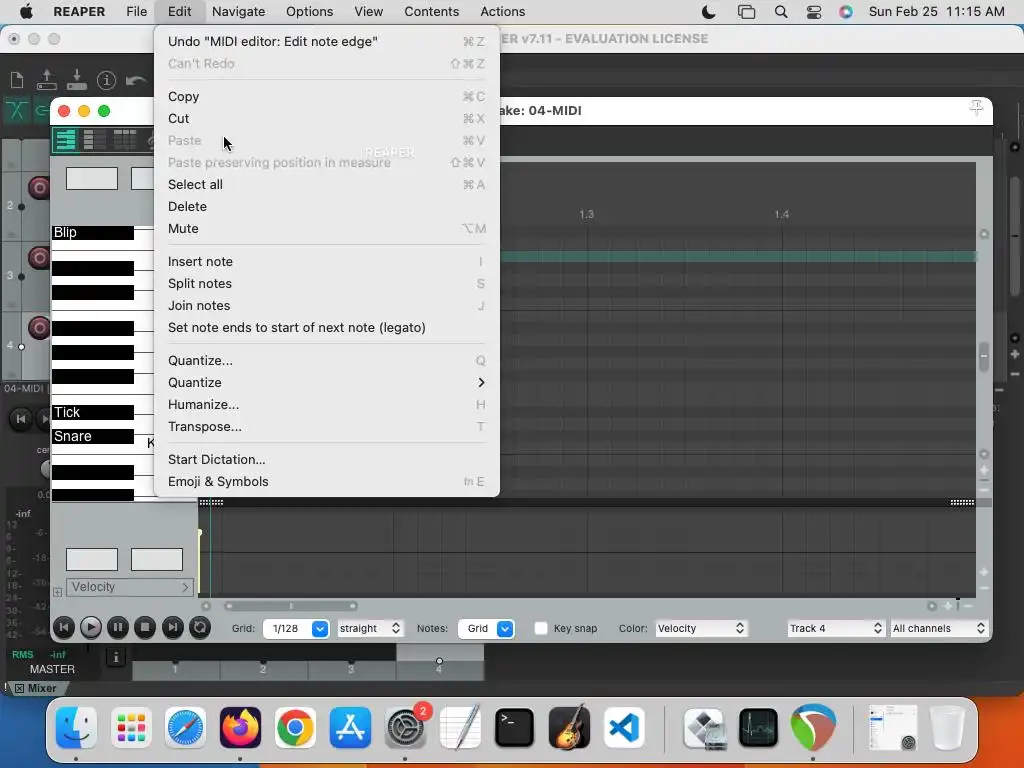Open the Contents menu in menu bar
The image size is (1024, 768).
click(x=431, y=12)
